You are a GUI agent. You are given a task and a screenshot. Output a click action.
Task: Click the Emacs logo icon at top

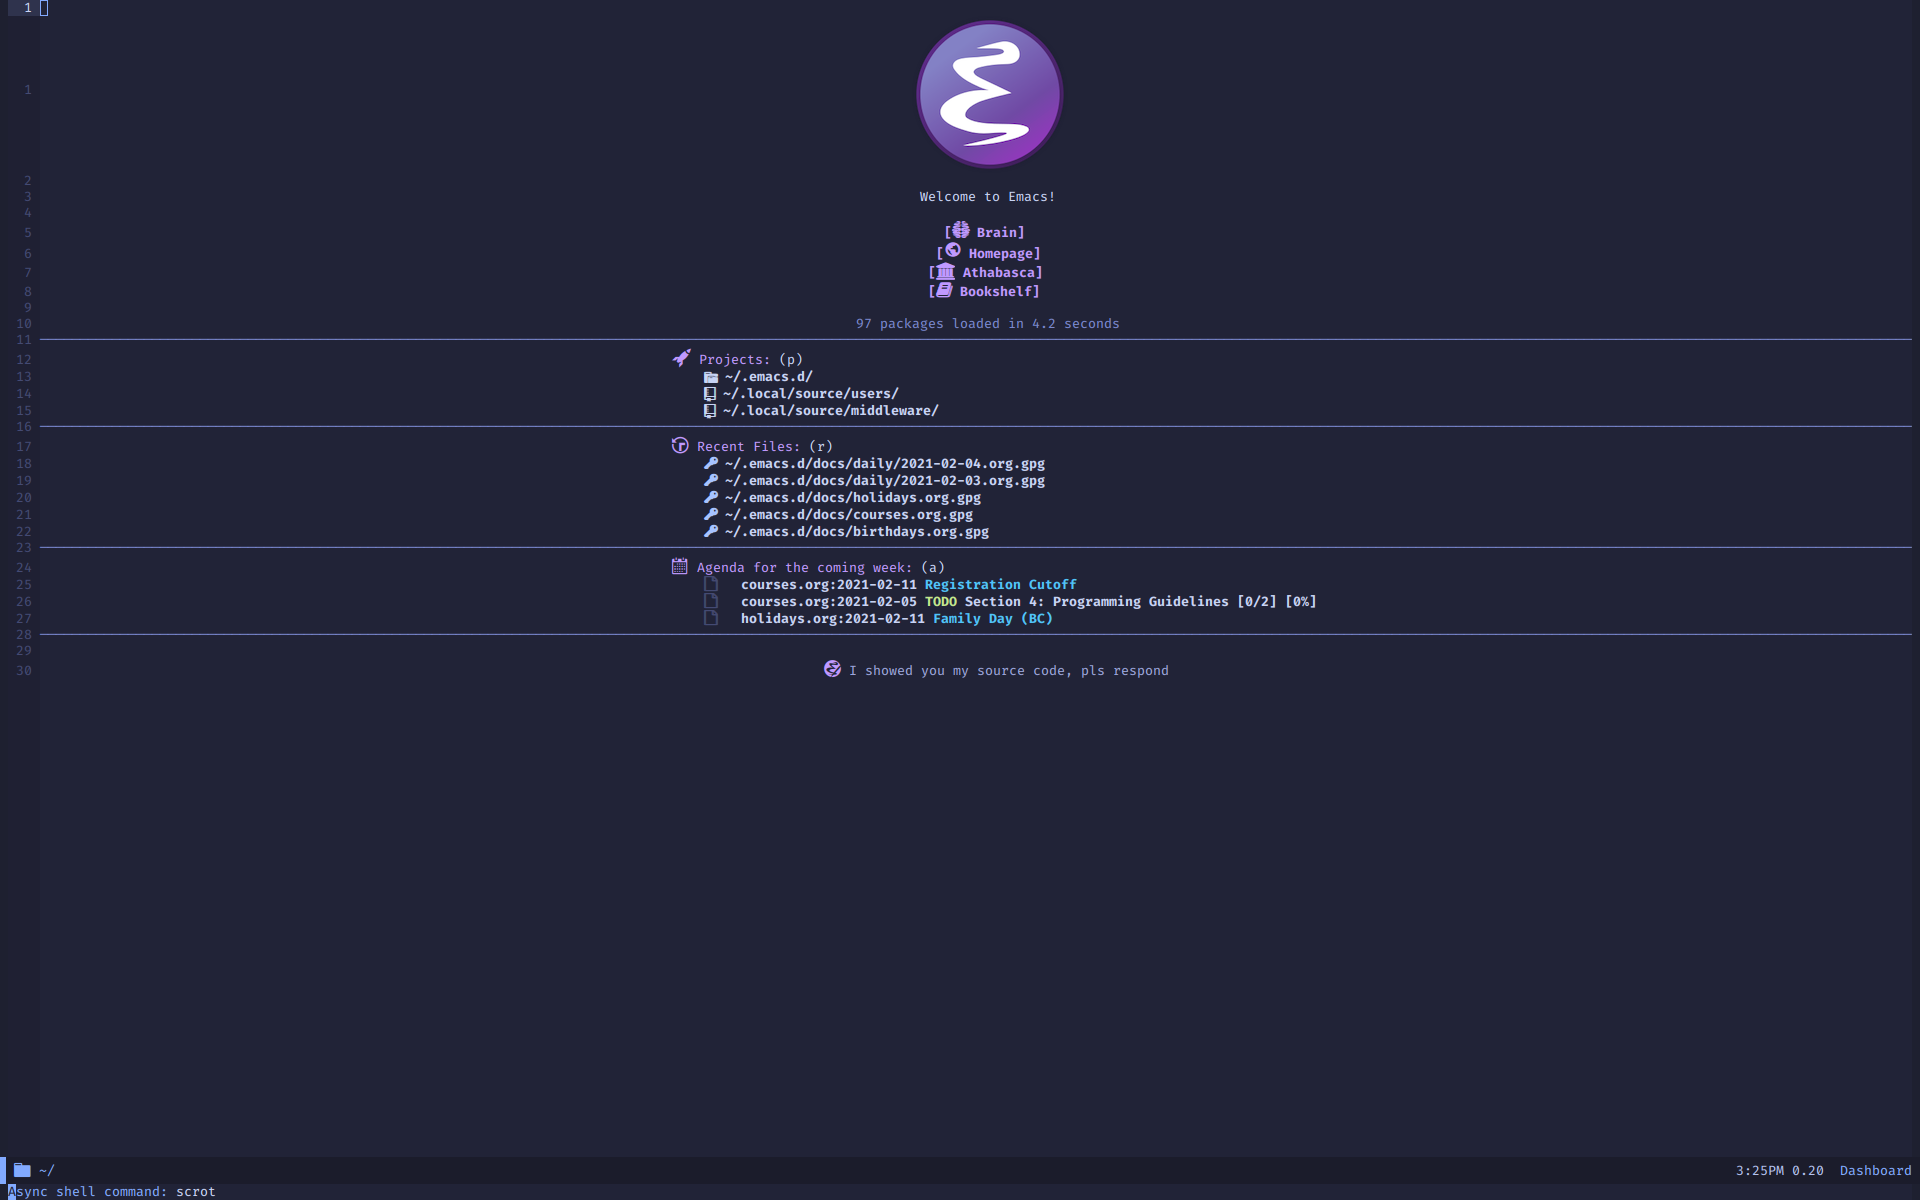point(988,94)
